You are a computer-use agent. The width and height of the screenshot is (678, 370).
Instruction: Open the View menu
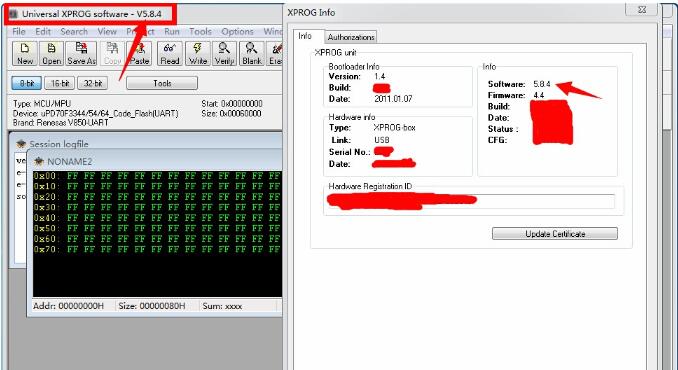107,32
